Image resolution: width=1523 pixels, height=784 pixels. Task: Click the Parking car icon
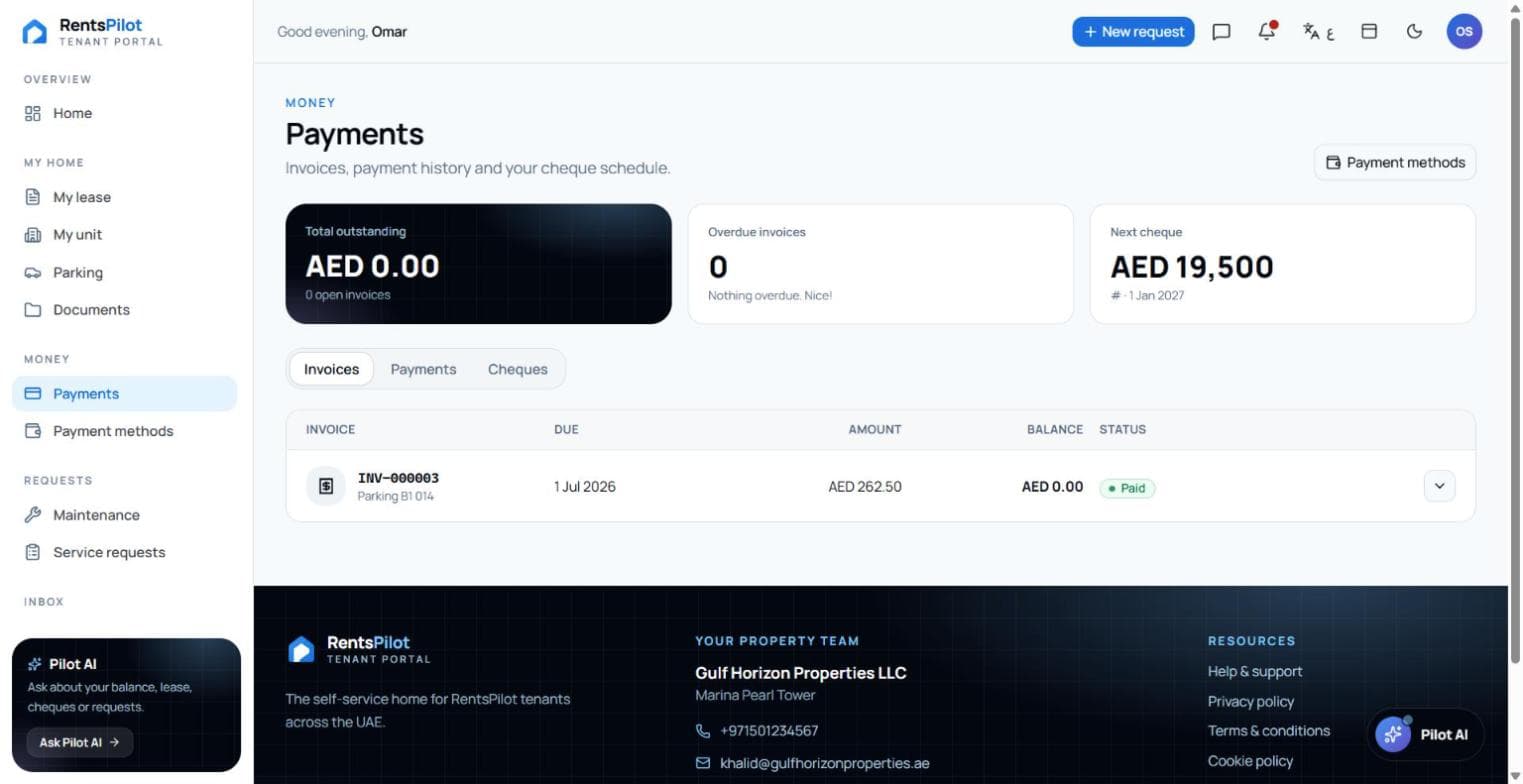pos(33,273)
